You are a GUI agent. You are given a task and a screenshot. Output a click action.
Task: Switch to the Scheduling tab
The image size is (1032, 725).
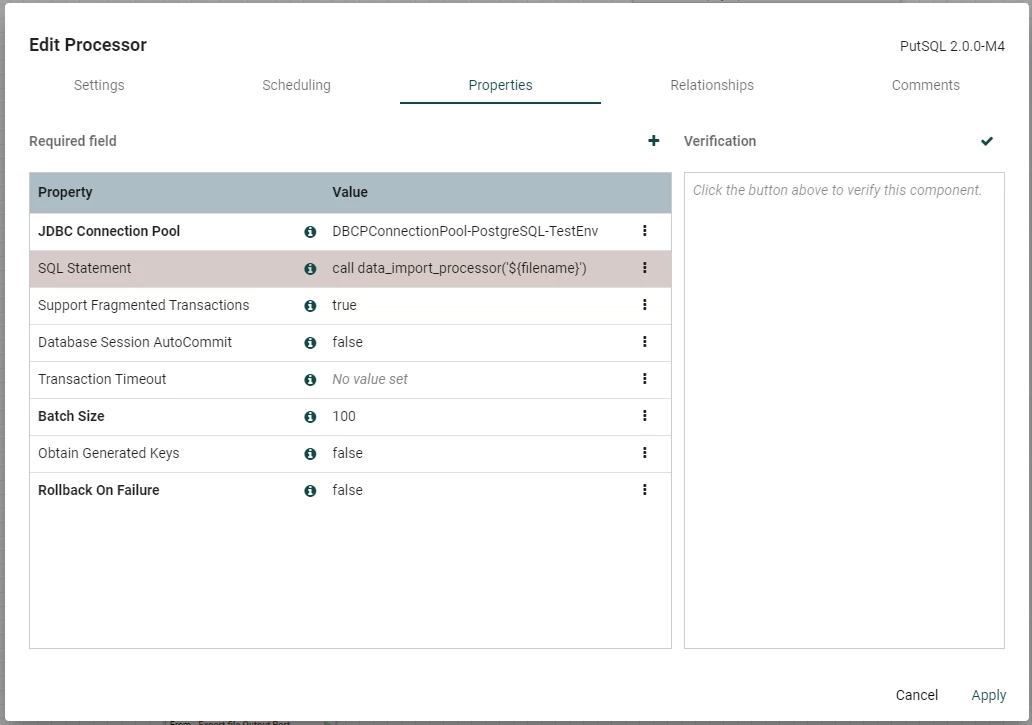[x=296, y=85]
